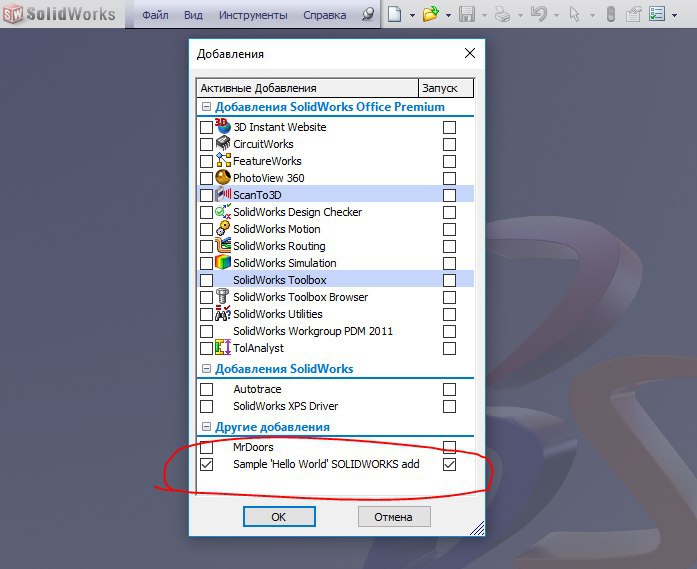The image size is (697, 569).
Task: Create a new document with New icon
Action: pos(394,14)
